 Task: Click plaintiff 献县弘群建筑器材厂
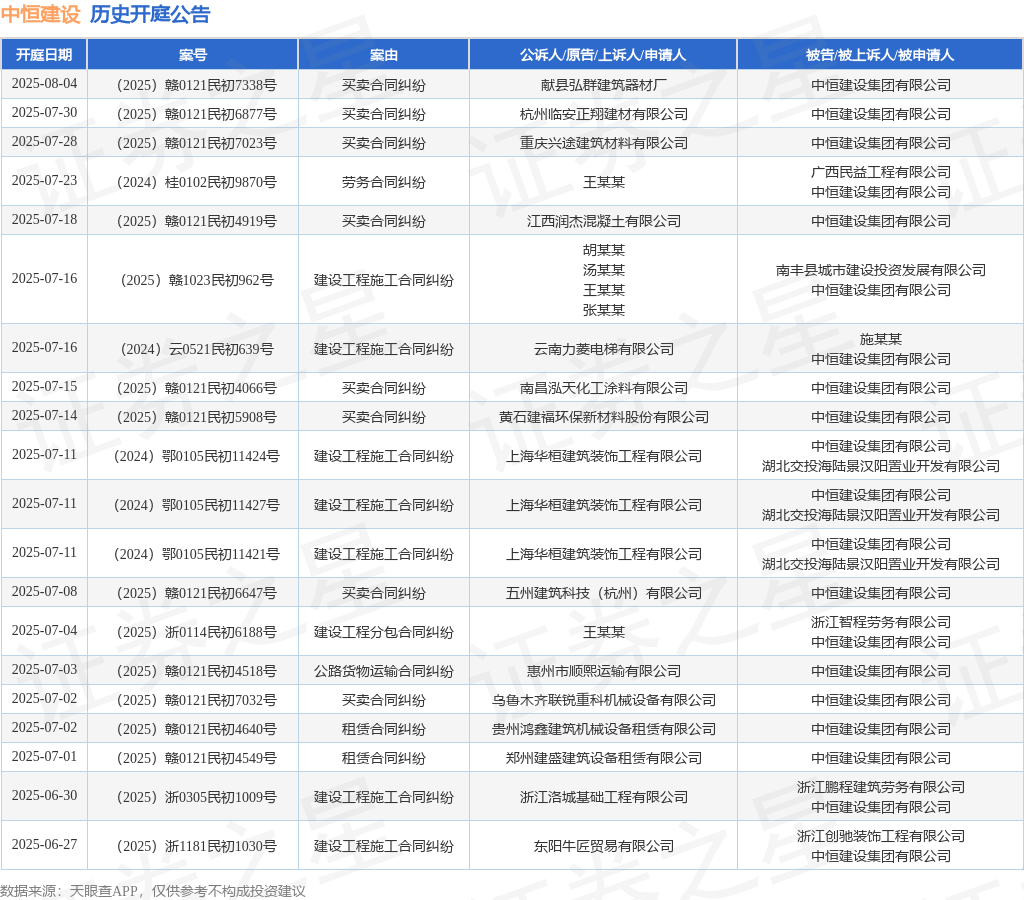[x=603, y=86]
